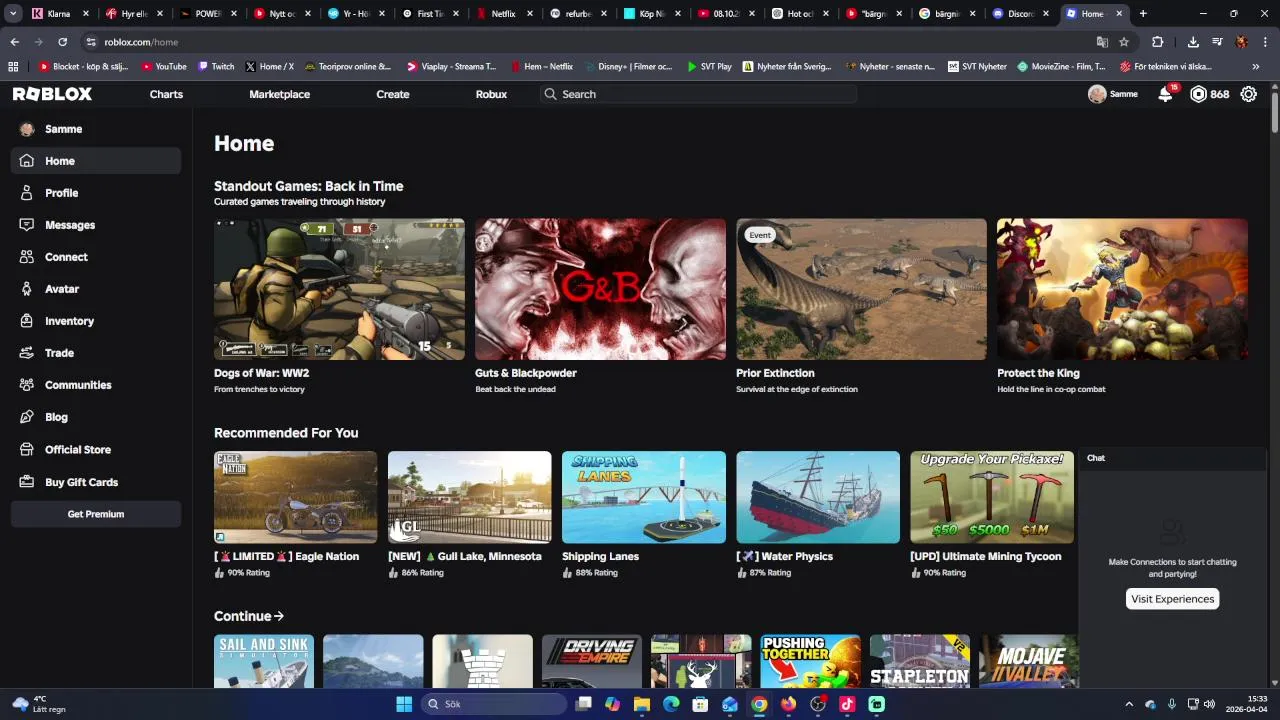
Task: Click the Roblox Search field
Action: click(698, 94)
